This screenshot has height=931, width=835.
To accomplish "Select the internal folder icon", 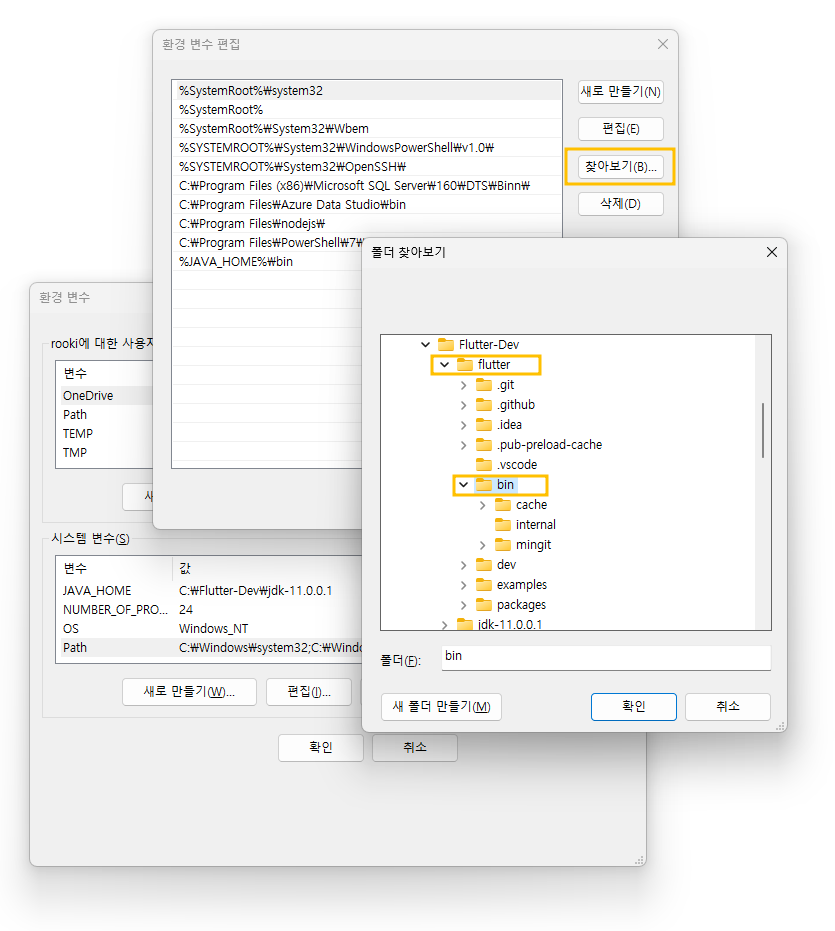I will (x=503, y=524).
